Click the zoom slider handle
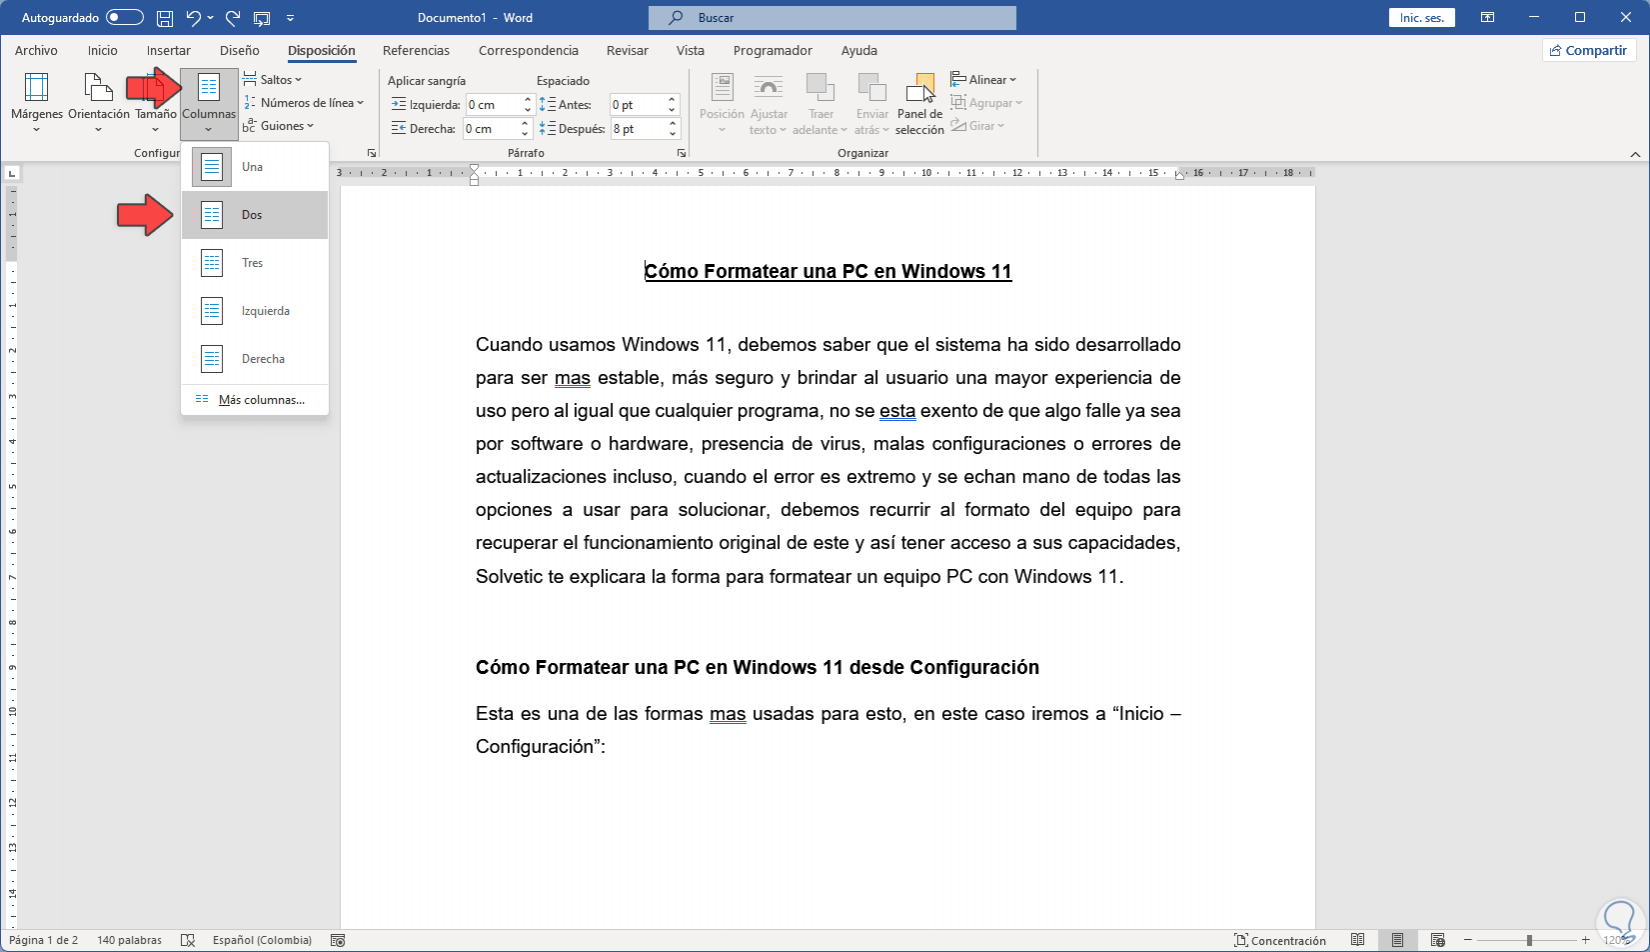 tap(1529, 940)
